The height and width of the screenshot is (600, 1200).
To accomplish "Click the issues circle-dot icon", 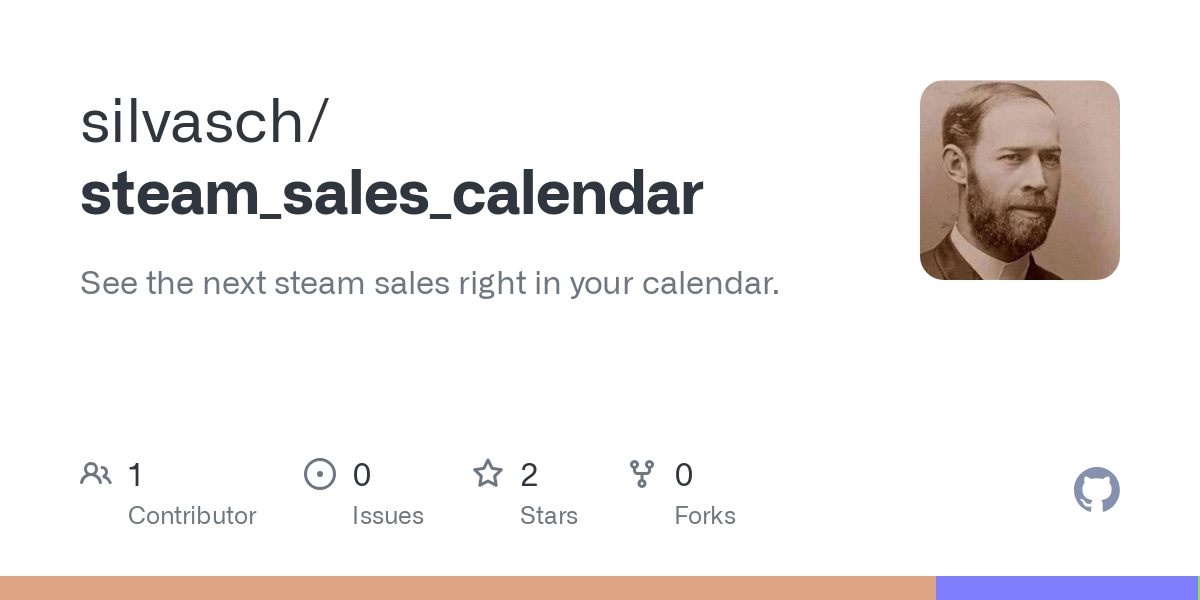I will 320,474.
